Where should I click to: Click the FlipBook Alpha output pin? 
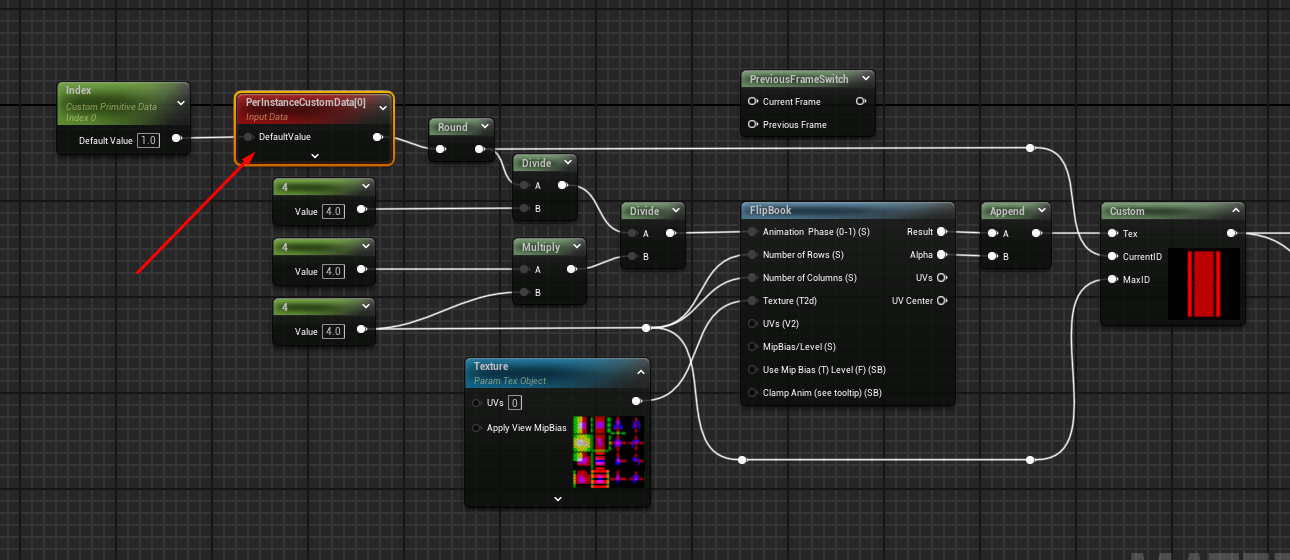pyautogui.click(x=941, y=255)
